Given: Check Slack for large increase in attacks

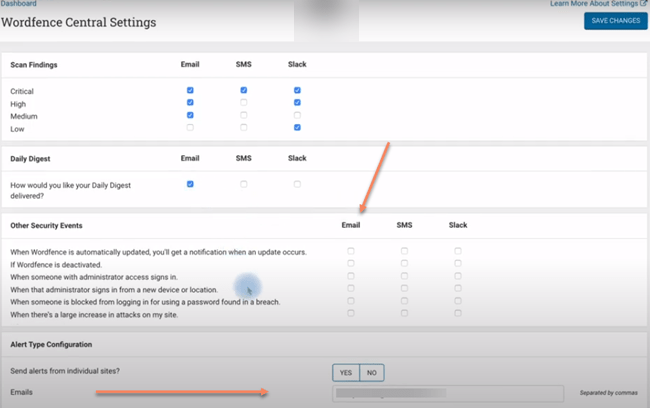Looking at the screenshot, I should click(x=458, y=313).
